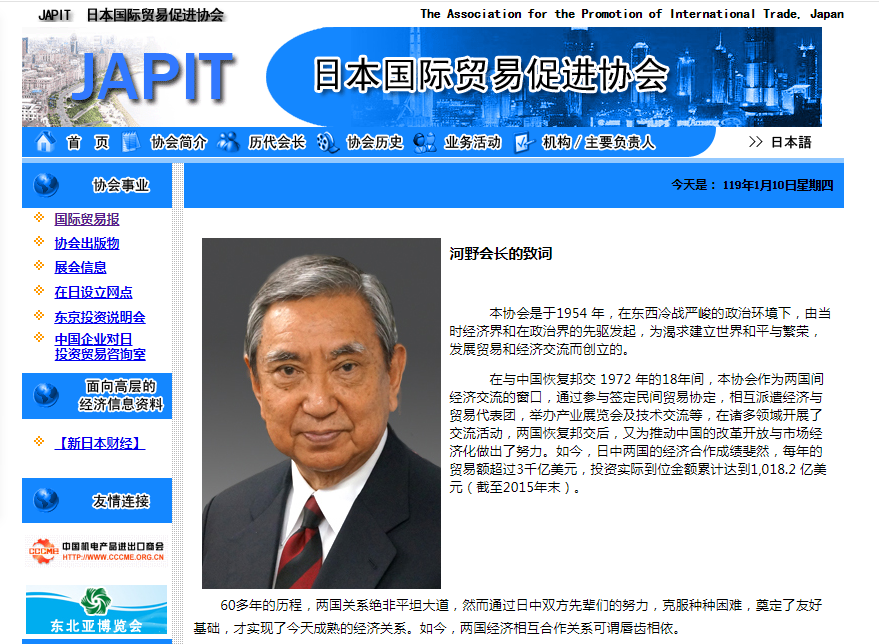Click the group icon beside 业务活动
This screenshot has width=879, height=644.
coord(424,142)
